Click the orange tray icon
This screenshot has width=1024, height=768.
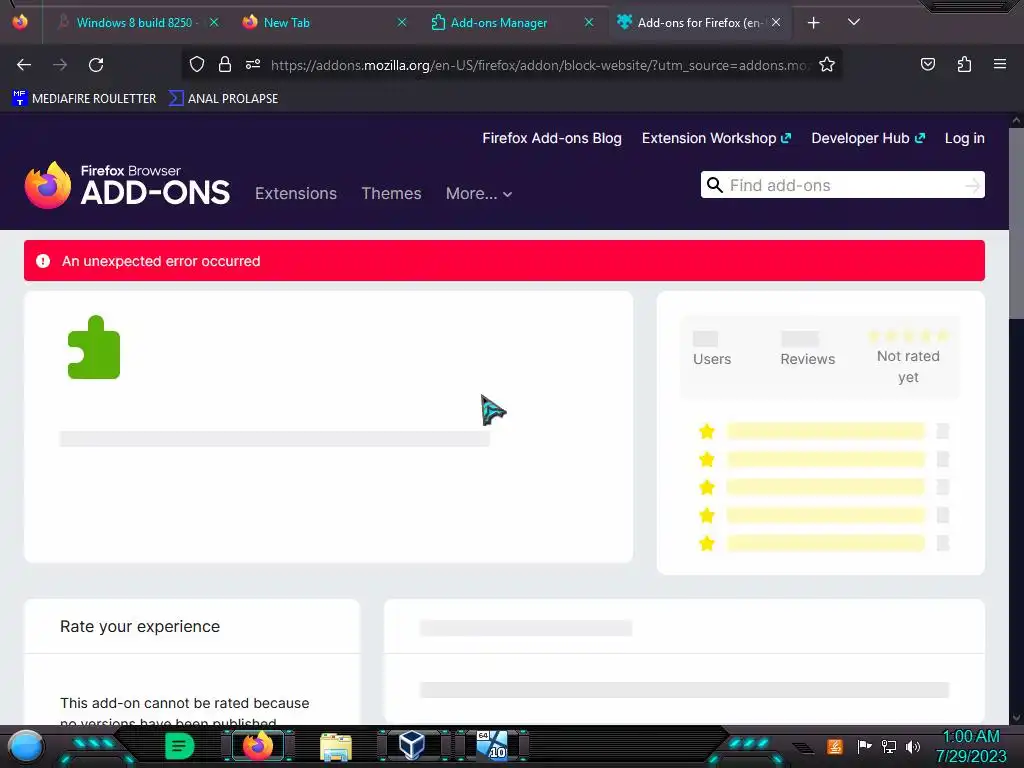click(x=835, y=746)
